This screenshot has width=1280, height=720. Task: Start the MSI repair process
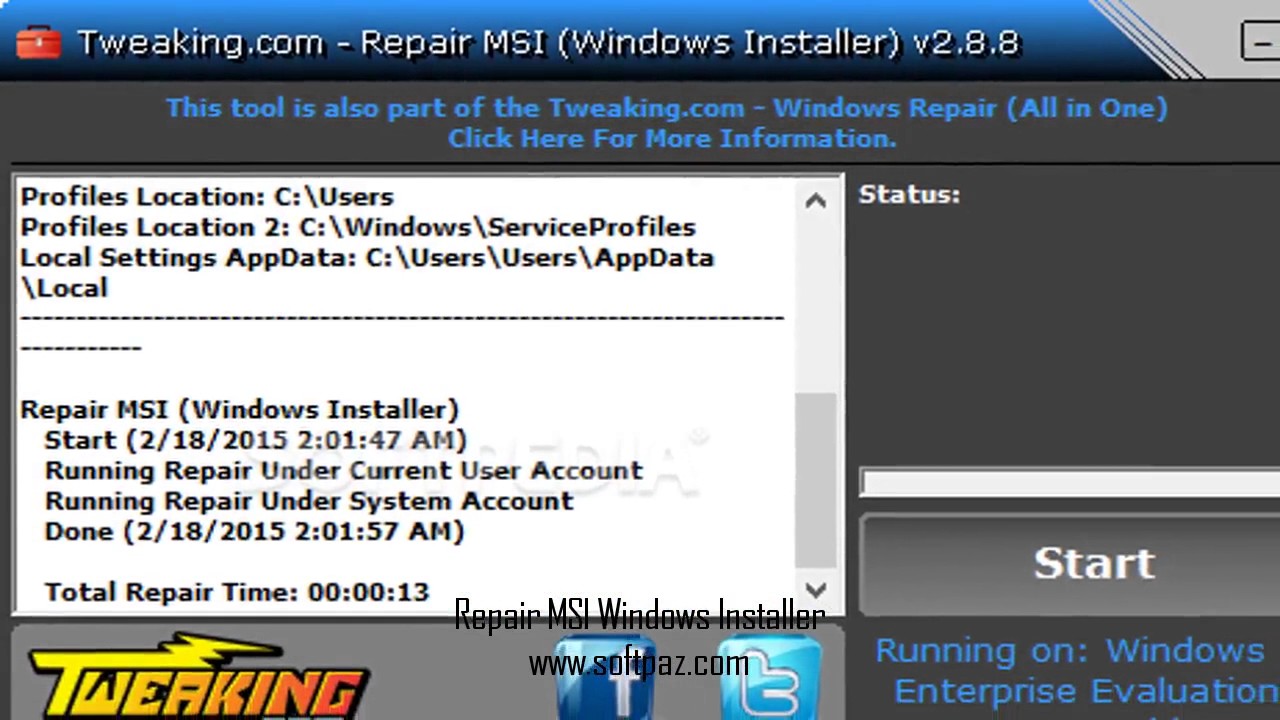(x=1094, y=564)
